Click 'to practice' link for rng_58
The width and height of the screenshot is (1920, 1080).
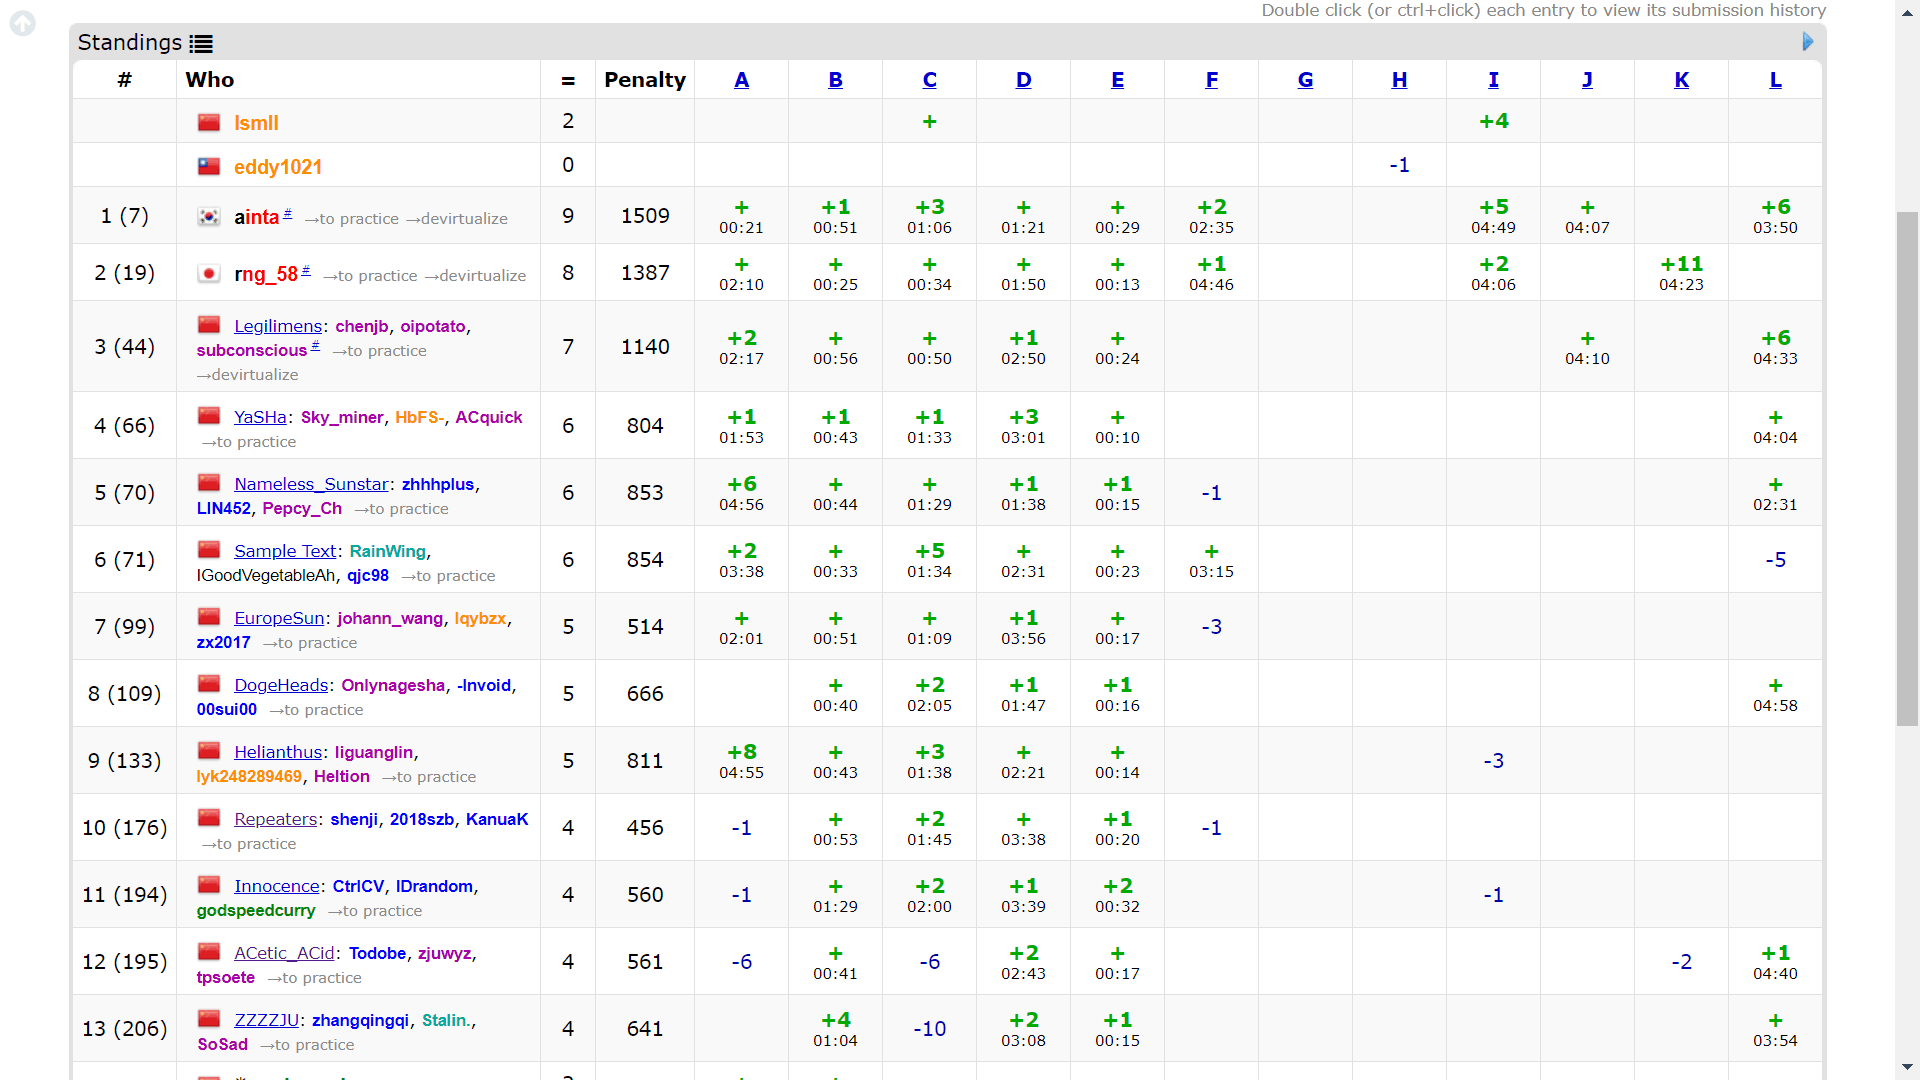coord(377,276)
